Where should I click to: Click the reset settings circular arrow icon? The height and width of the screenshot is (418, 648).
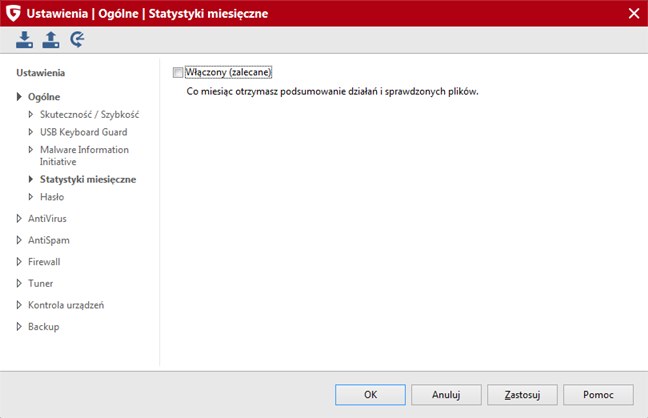[x=77, y=40]
